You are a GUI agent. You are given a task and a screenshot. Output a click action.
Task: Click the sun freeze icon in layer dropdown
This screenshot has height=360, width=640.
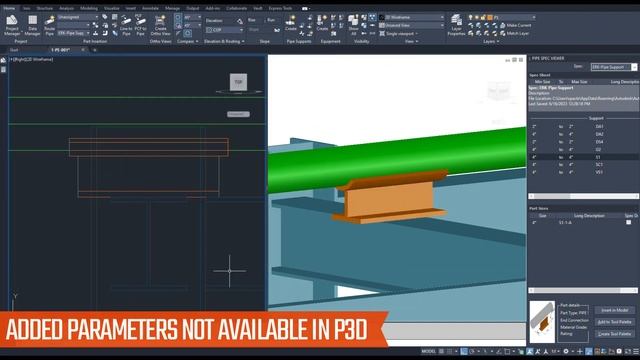point(477,17)
